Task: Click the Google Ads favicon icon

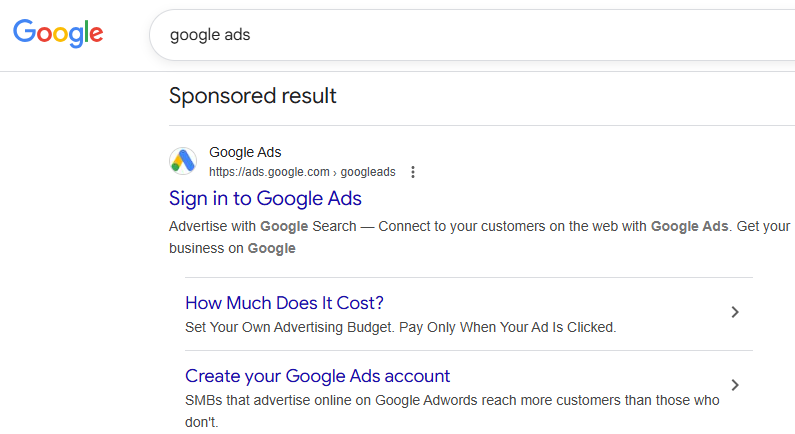Action: [x=183, y=161]
